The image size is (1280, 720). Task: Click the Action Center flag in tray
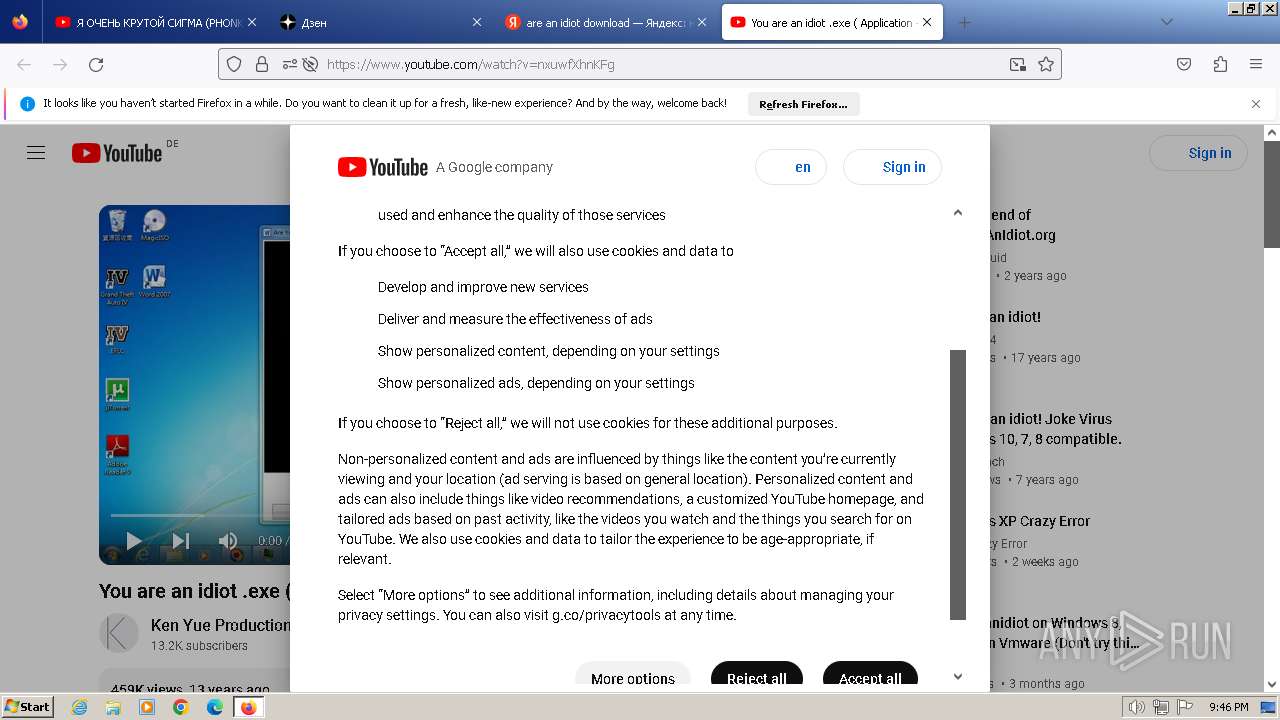pos(1183,707)
